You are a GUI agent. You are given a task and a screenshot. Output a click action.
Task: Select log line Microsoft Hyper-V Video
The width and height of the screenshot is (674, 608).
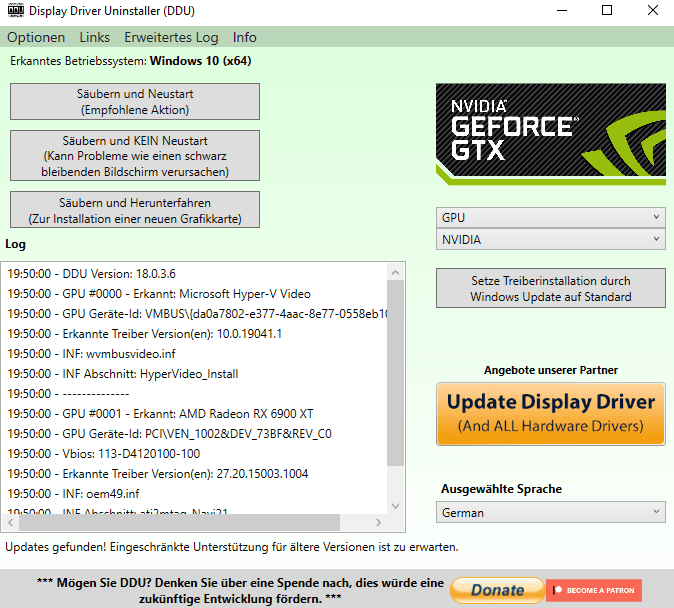pyautogui.click(x=159, y=294)
